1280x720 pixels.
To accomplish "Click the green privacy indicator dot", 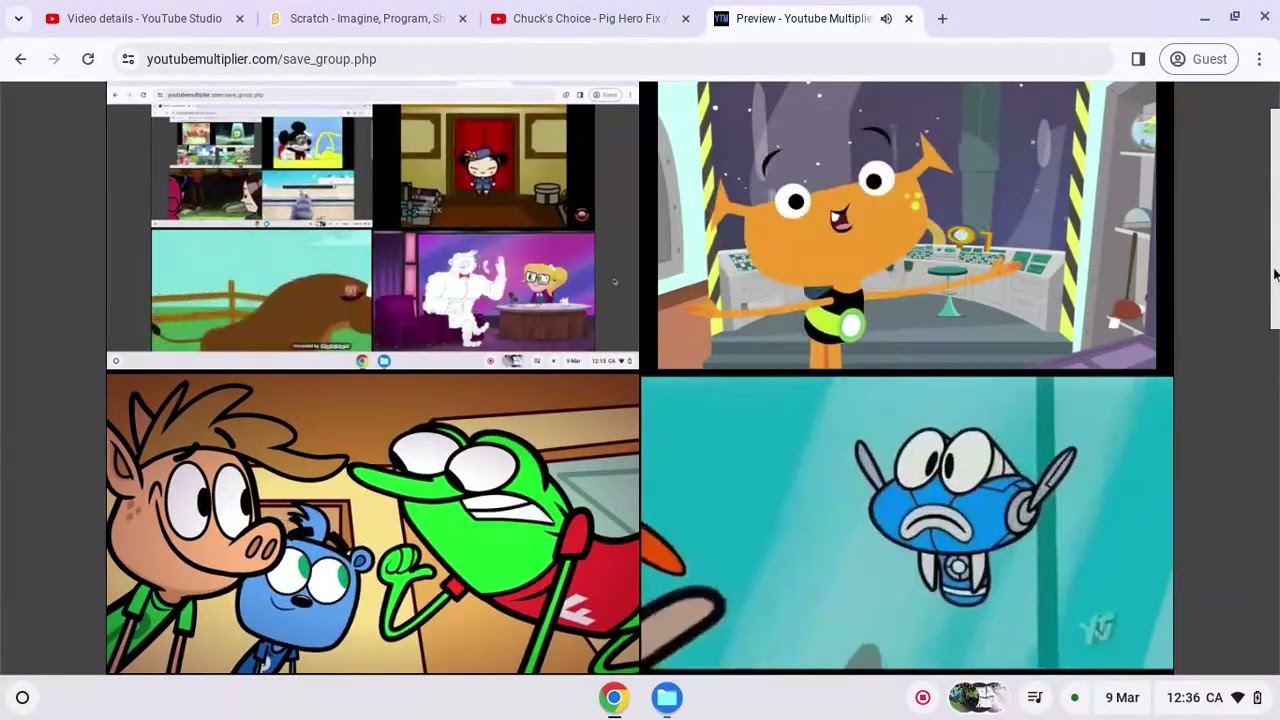I will 1074,698.
